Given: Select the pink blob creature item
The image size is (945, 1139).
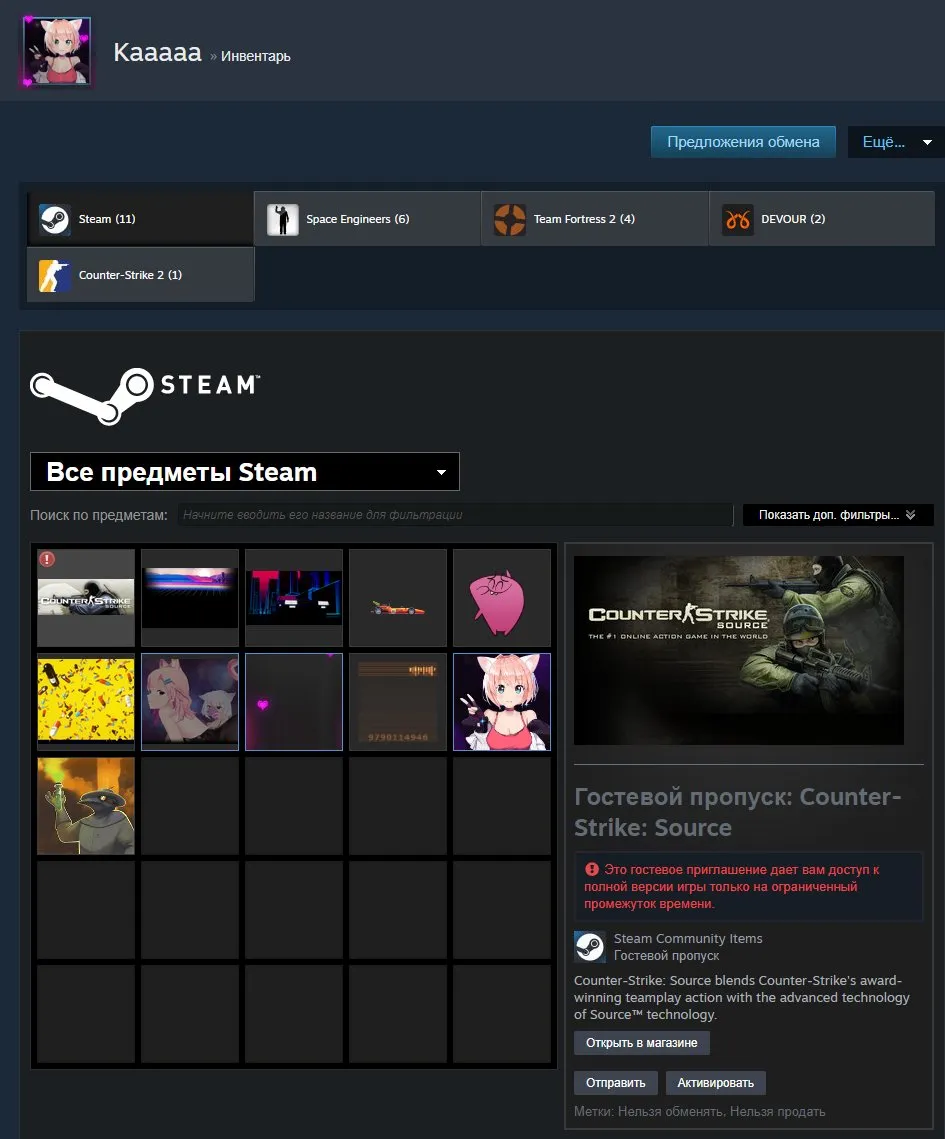Looking at the screenshot, I should pos(501,598).
